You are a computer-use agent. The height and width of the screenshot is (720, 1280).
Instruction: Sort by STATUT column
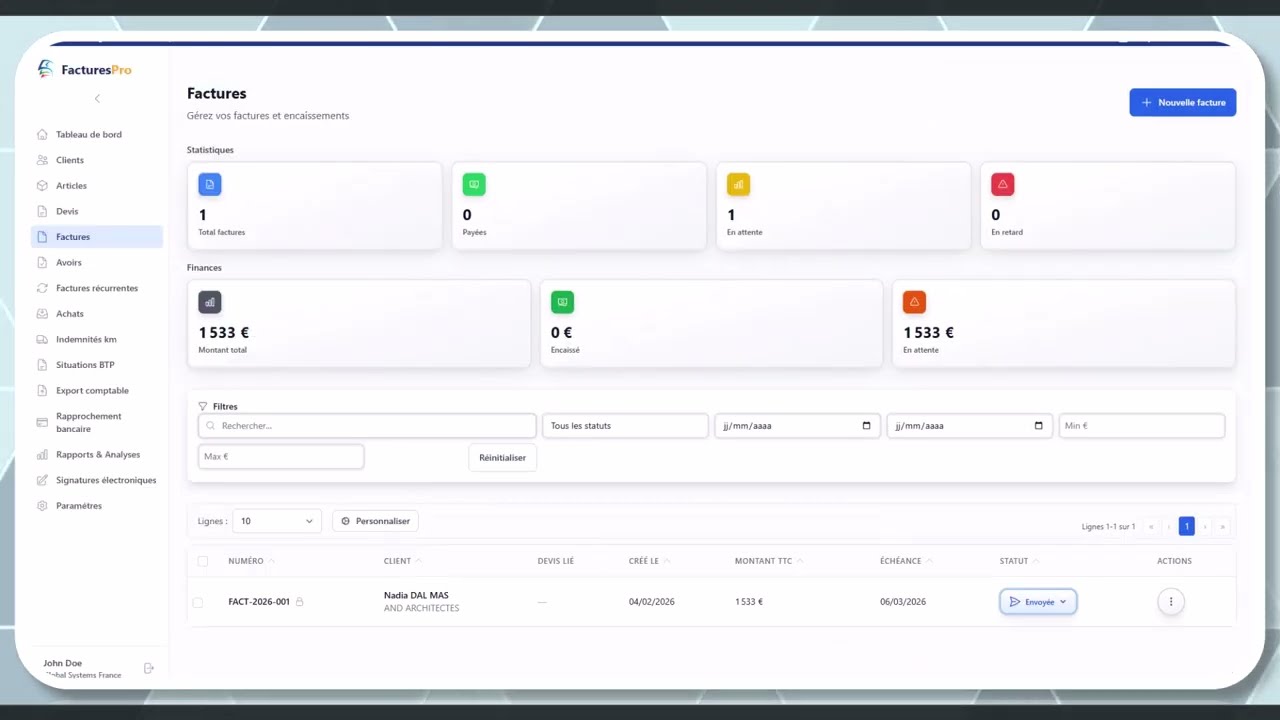[1019, 561]
